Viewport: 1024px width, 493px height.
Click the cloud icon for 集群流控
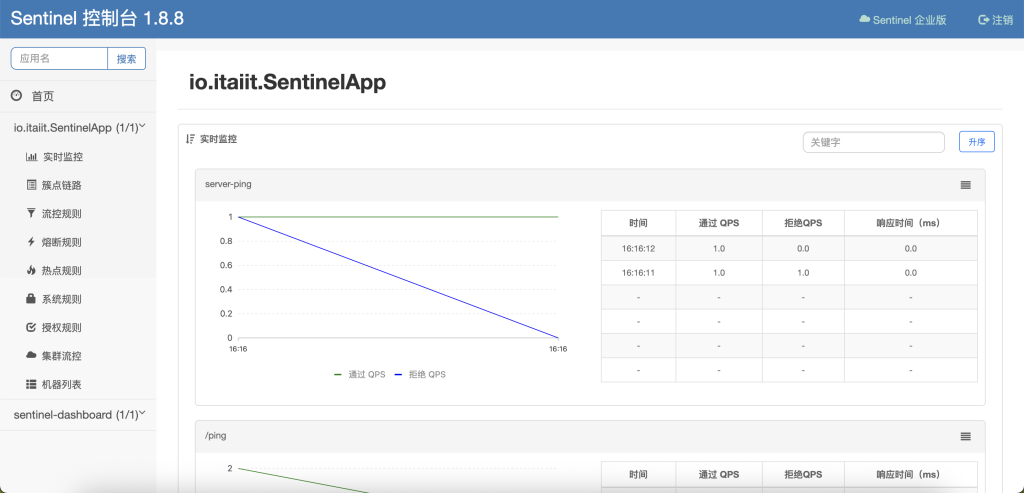point(31,356)
